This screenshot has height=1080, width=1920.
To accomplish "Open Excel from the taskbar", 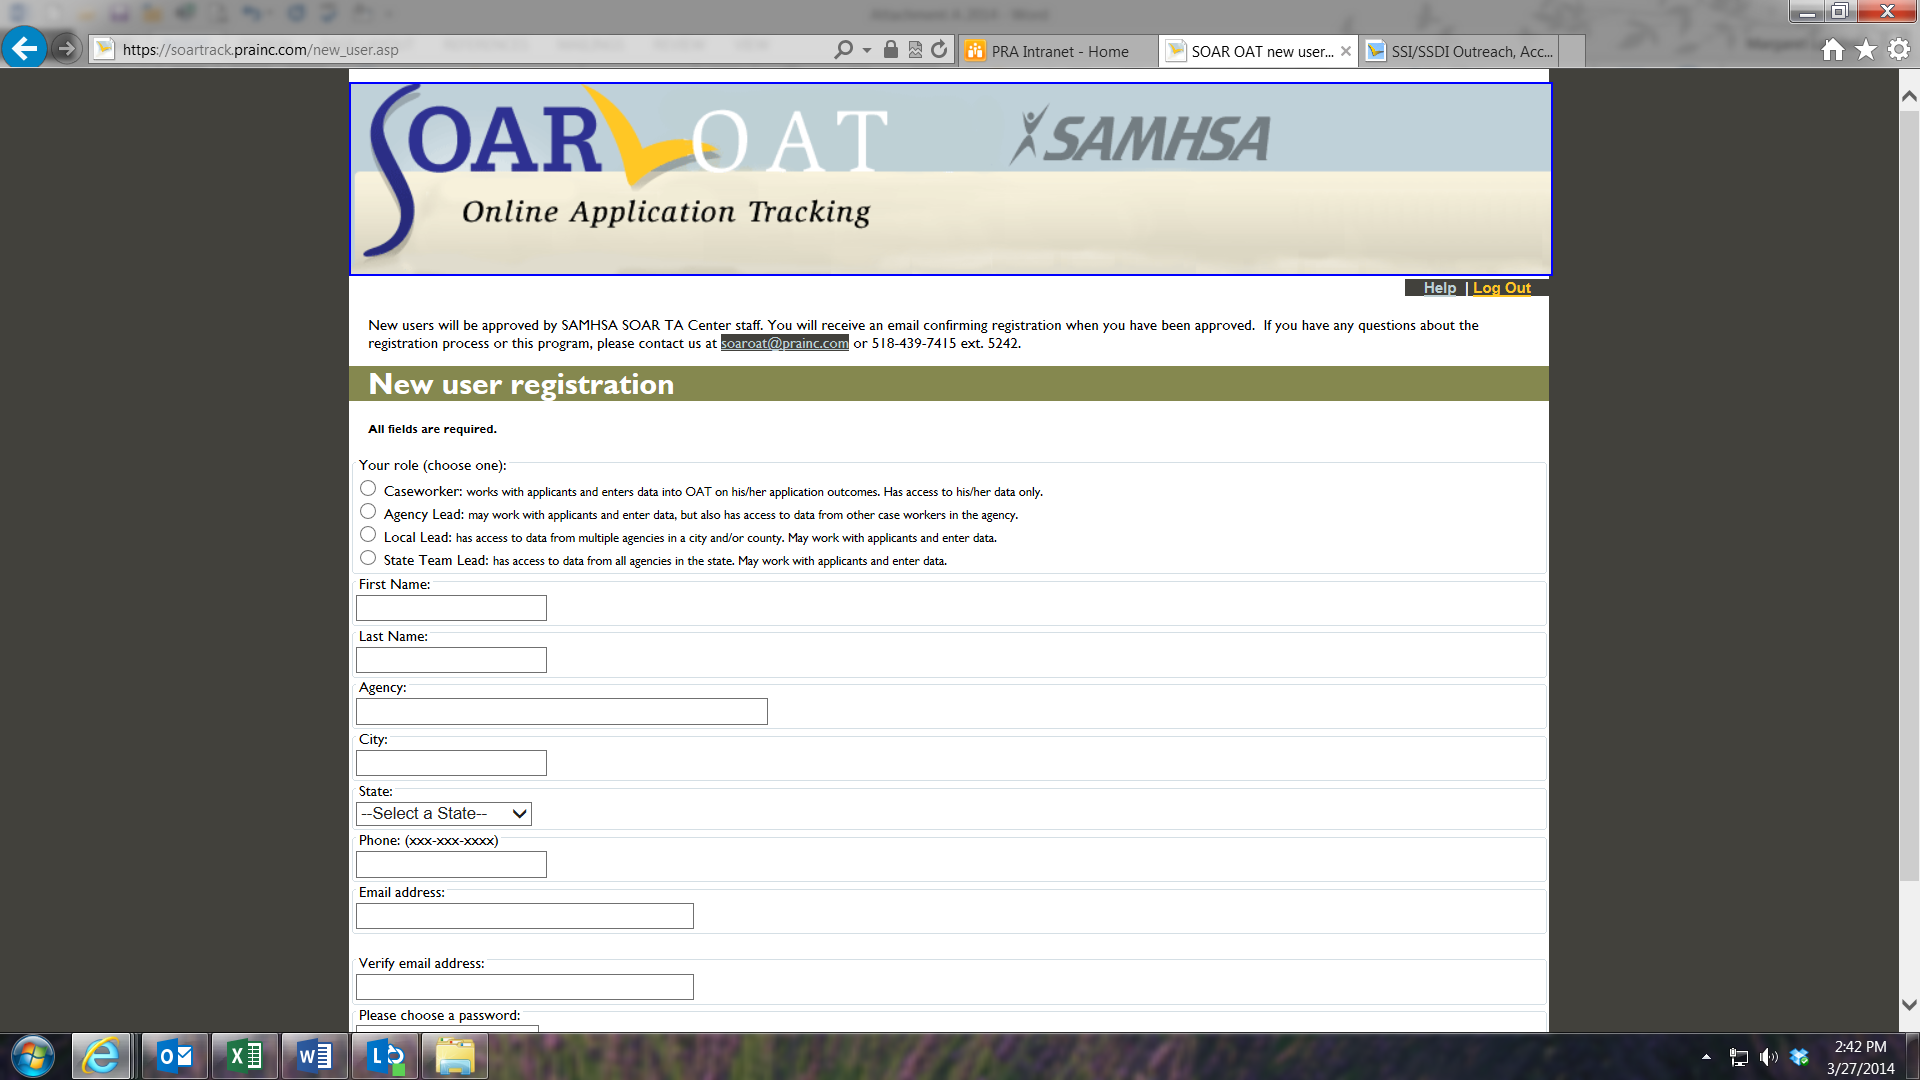I will [245, 1056].
